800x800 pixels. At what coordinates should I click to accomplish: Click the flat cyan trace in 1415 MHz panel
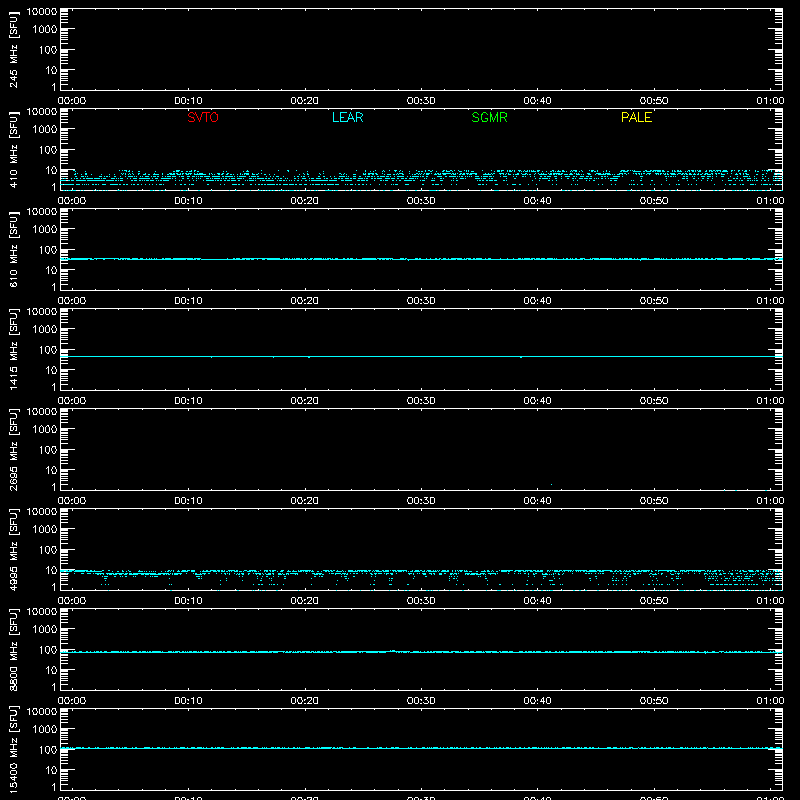click(421, 357)
